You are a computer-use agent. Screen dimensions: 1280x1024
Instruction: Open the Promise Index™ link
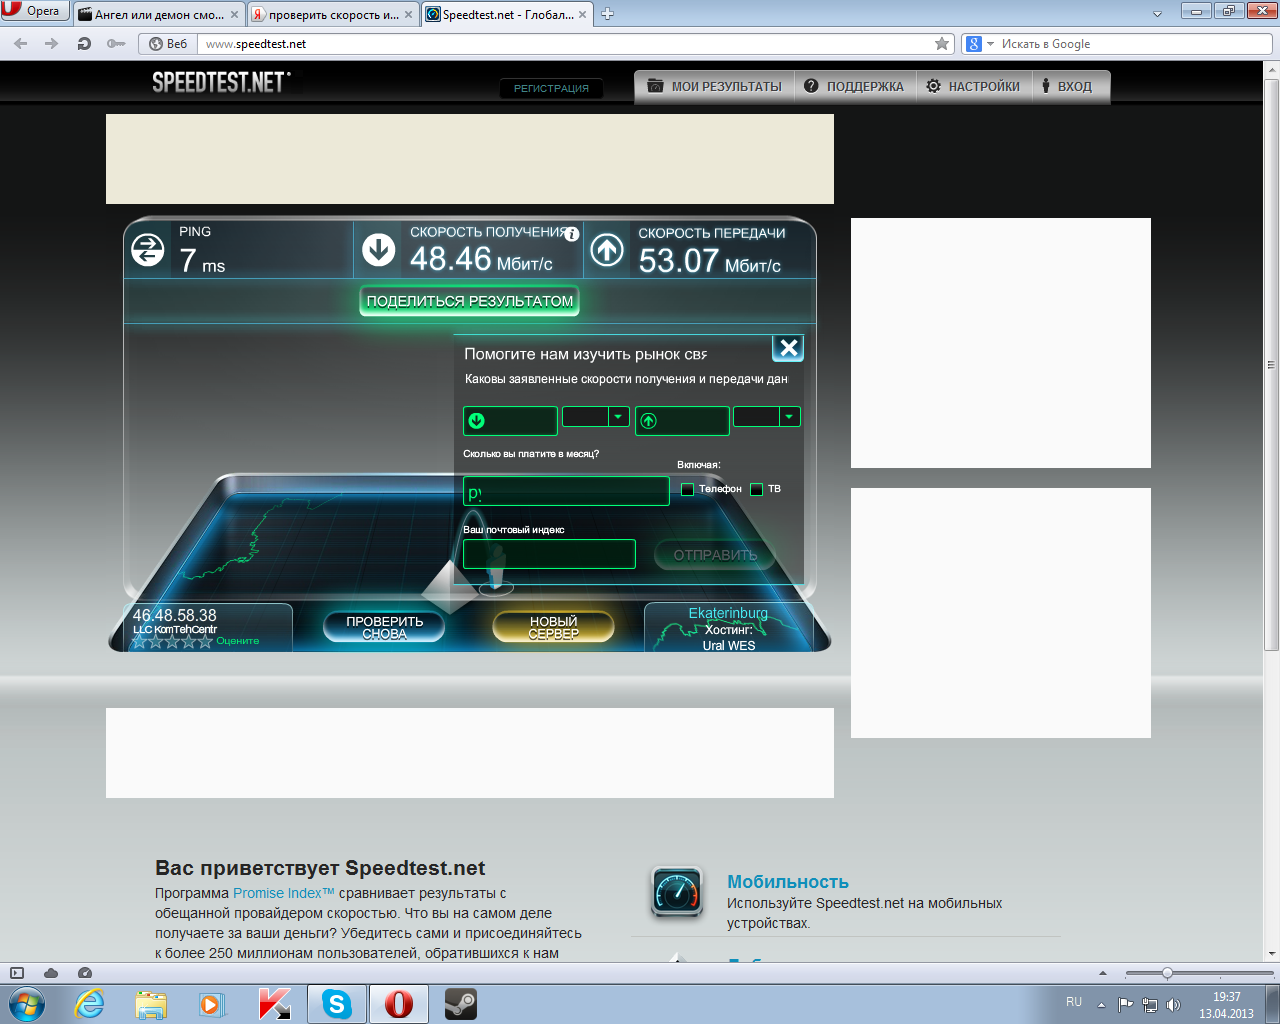coord(284,893)
